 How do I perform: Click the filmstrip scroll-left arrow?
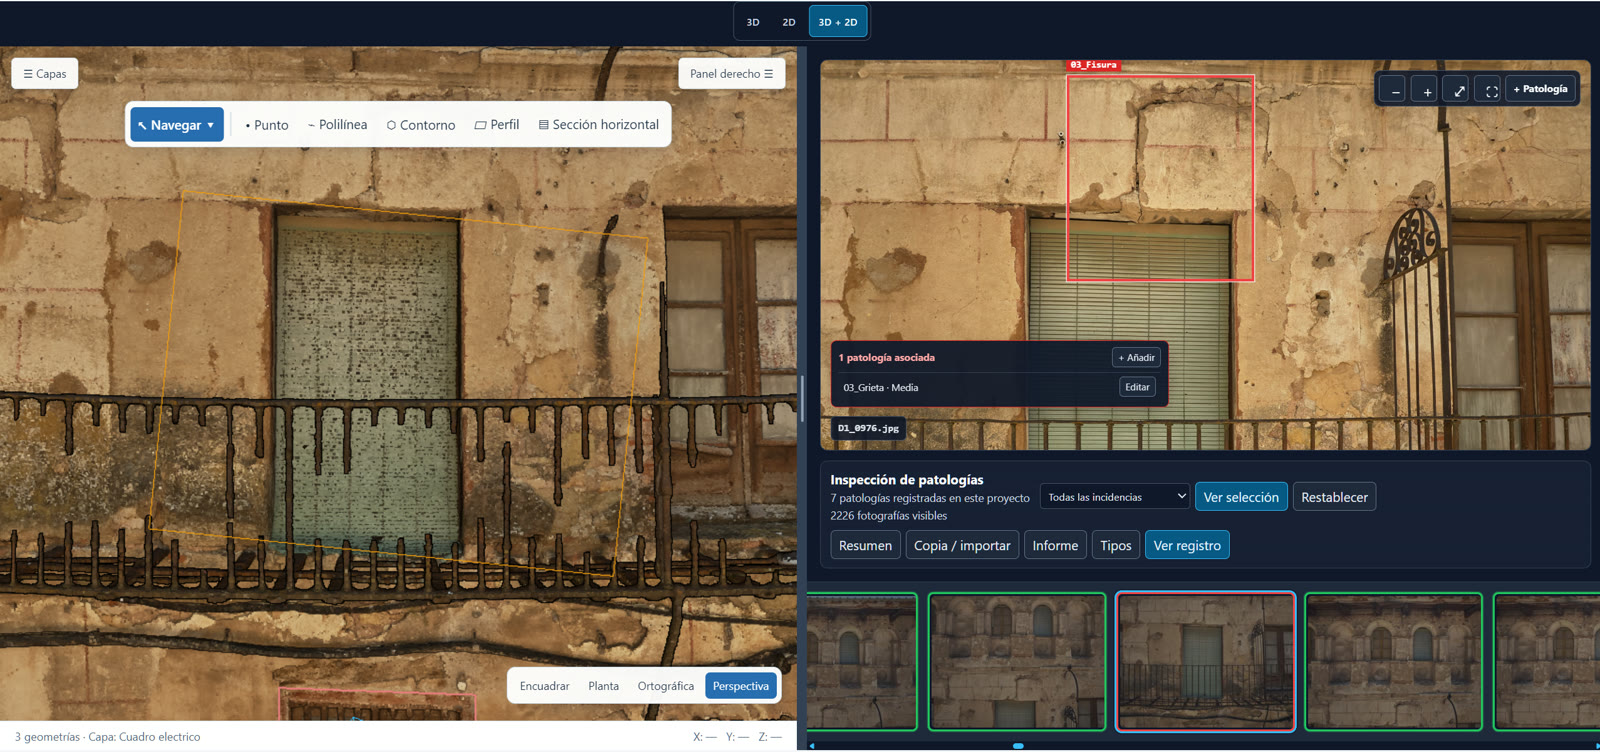point(812,746)
